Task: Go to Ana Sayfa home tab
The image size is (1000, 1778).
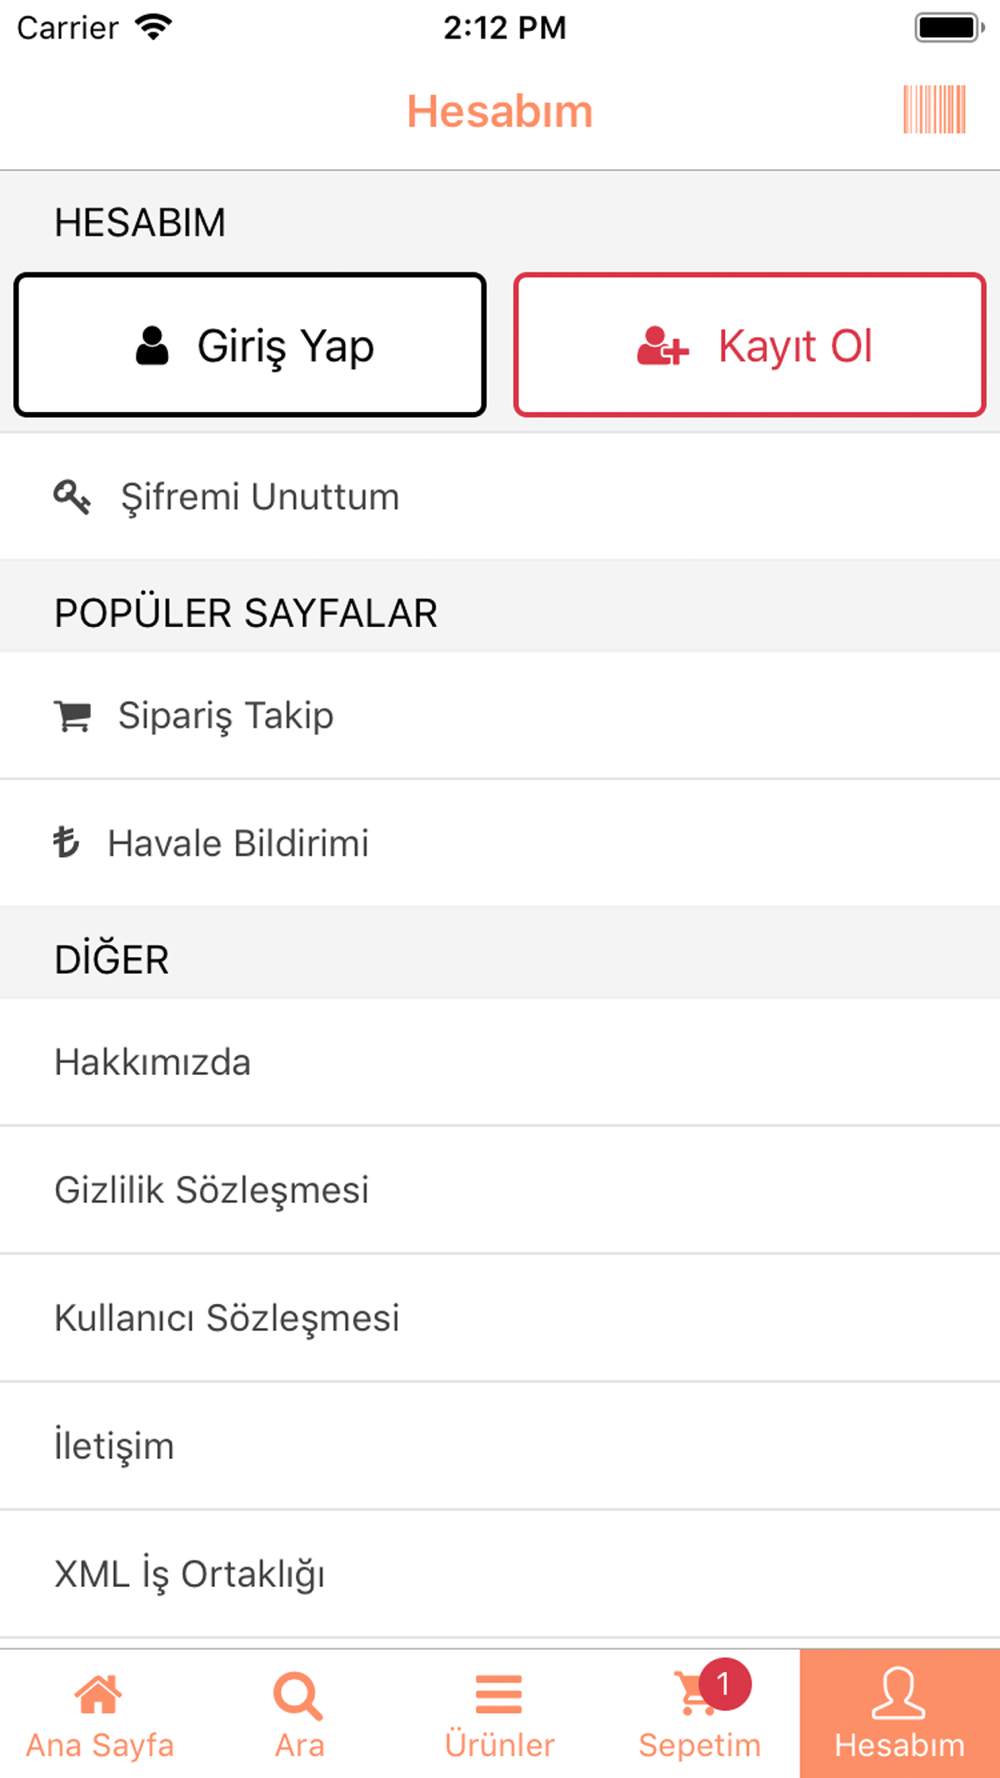Action: (x=100, y=1714)
